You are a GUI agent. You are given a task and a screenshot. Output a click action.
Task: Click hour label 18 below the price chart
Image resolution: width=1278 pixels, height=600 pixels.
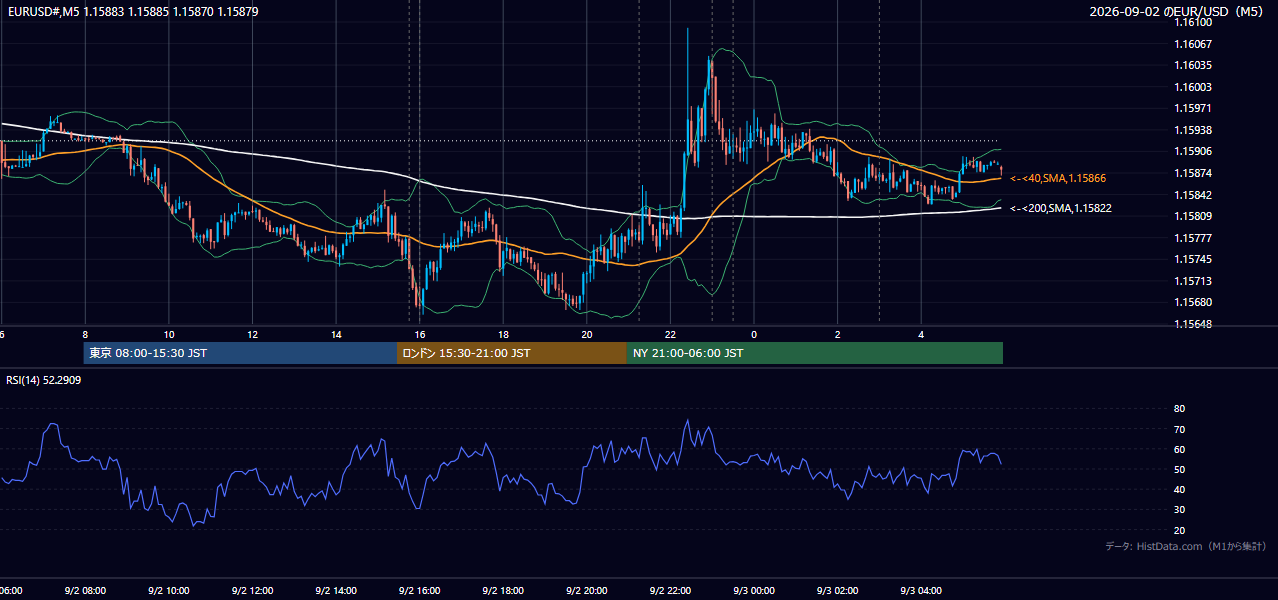click(504, 334)
